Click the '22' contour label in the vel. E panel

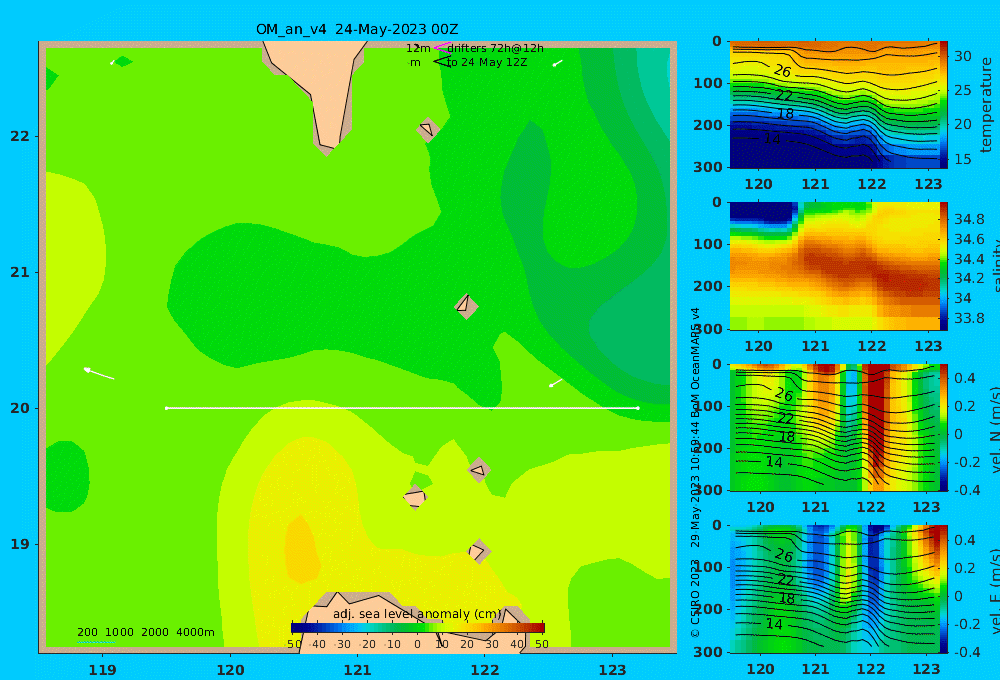(785, 580)
